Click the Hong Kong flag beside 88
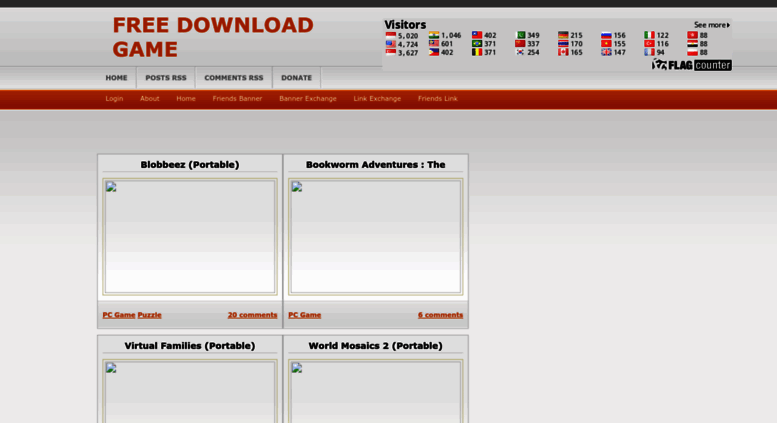 (x=692, y=35)
